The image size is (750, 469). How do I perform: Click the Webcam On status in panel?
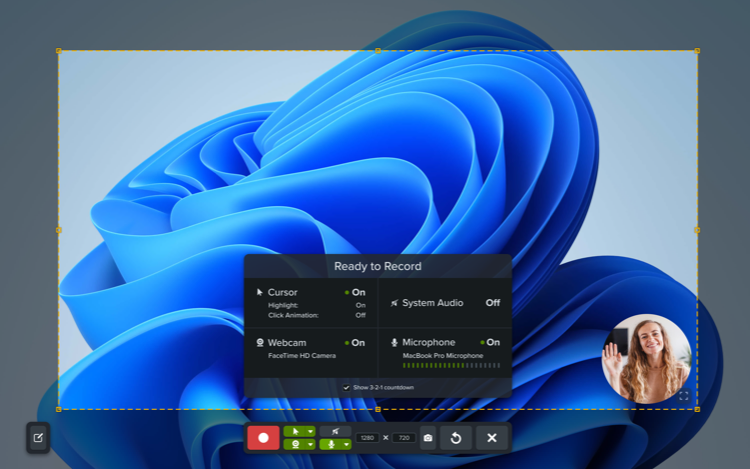click(357, 342)
